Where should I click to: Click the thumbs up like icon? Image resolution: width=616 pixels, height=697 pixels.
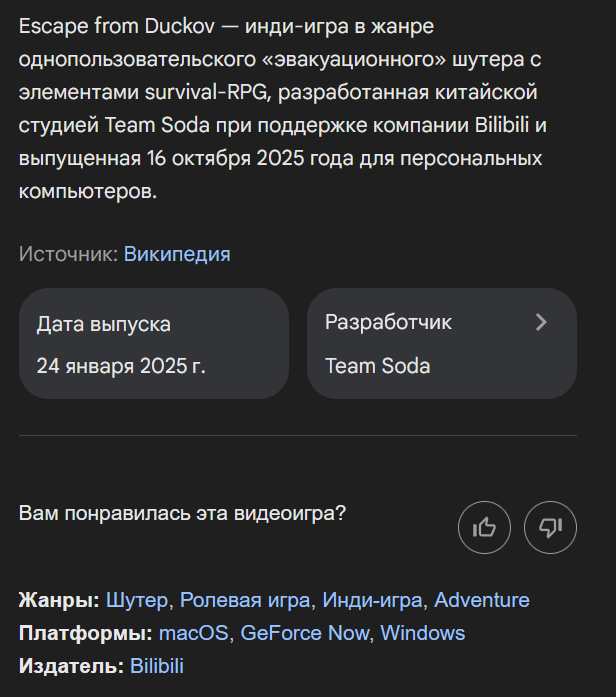pos(484,527)
